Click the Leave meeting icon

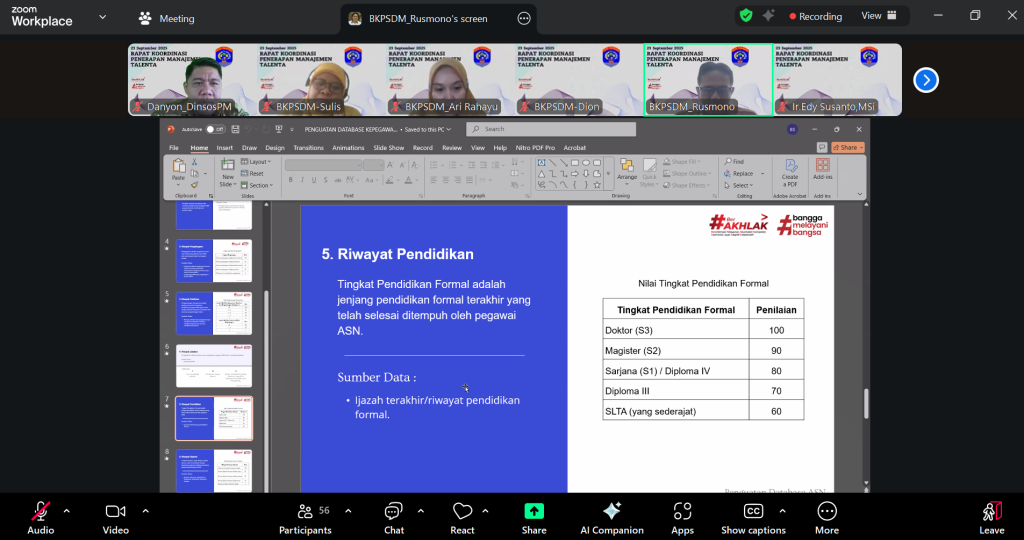992,511
